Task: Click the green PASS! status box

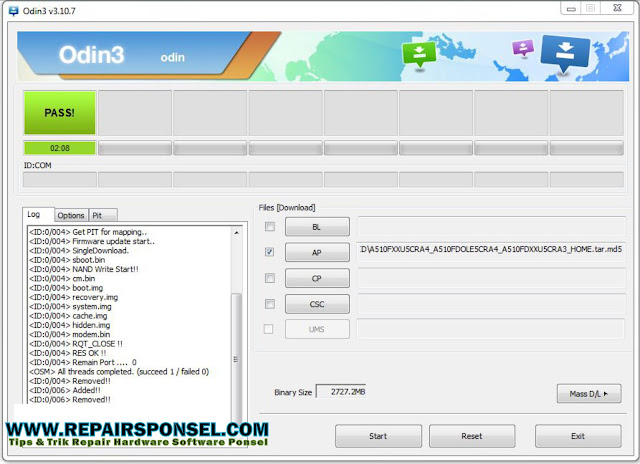Action: click(60, 113)
